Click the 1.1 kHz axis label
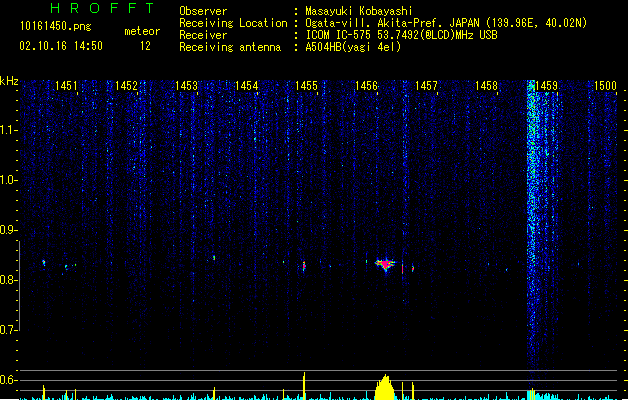This screenshot has width=629, height=400. 8,130
